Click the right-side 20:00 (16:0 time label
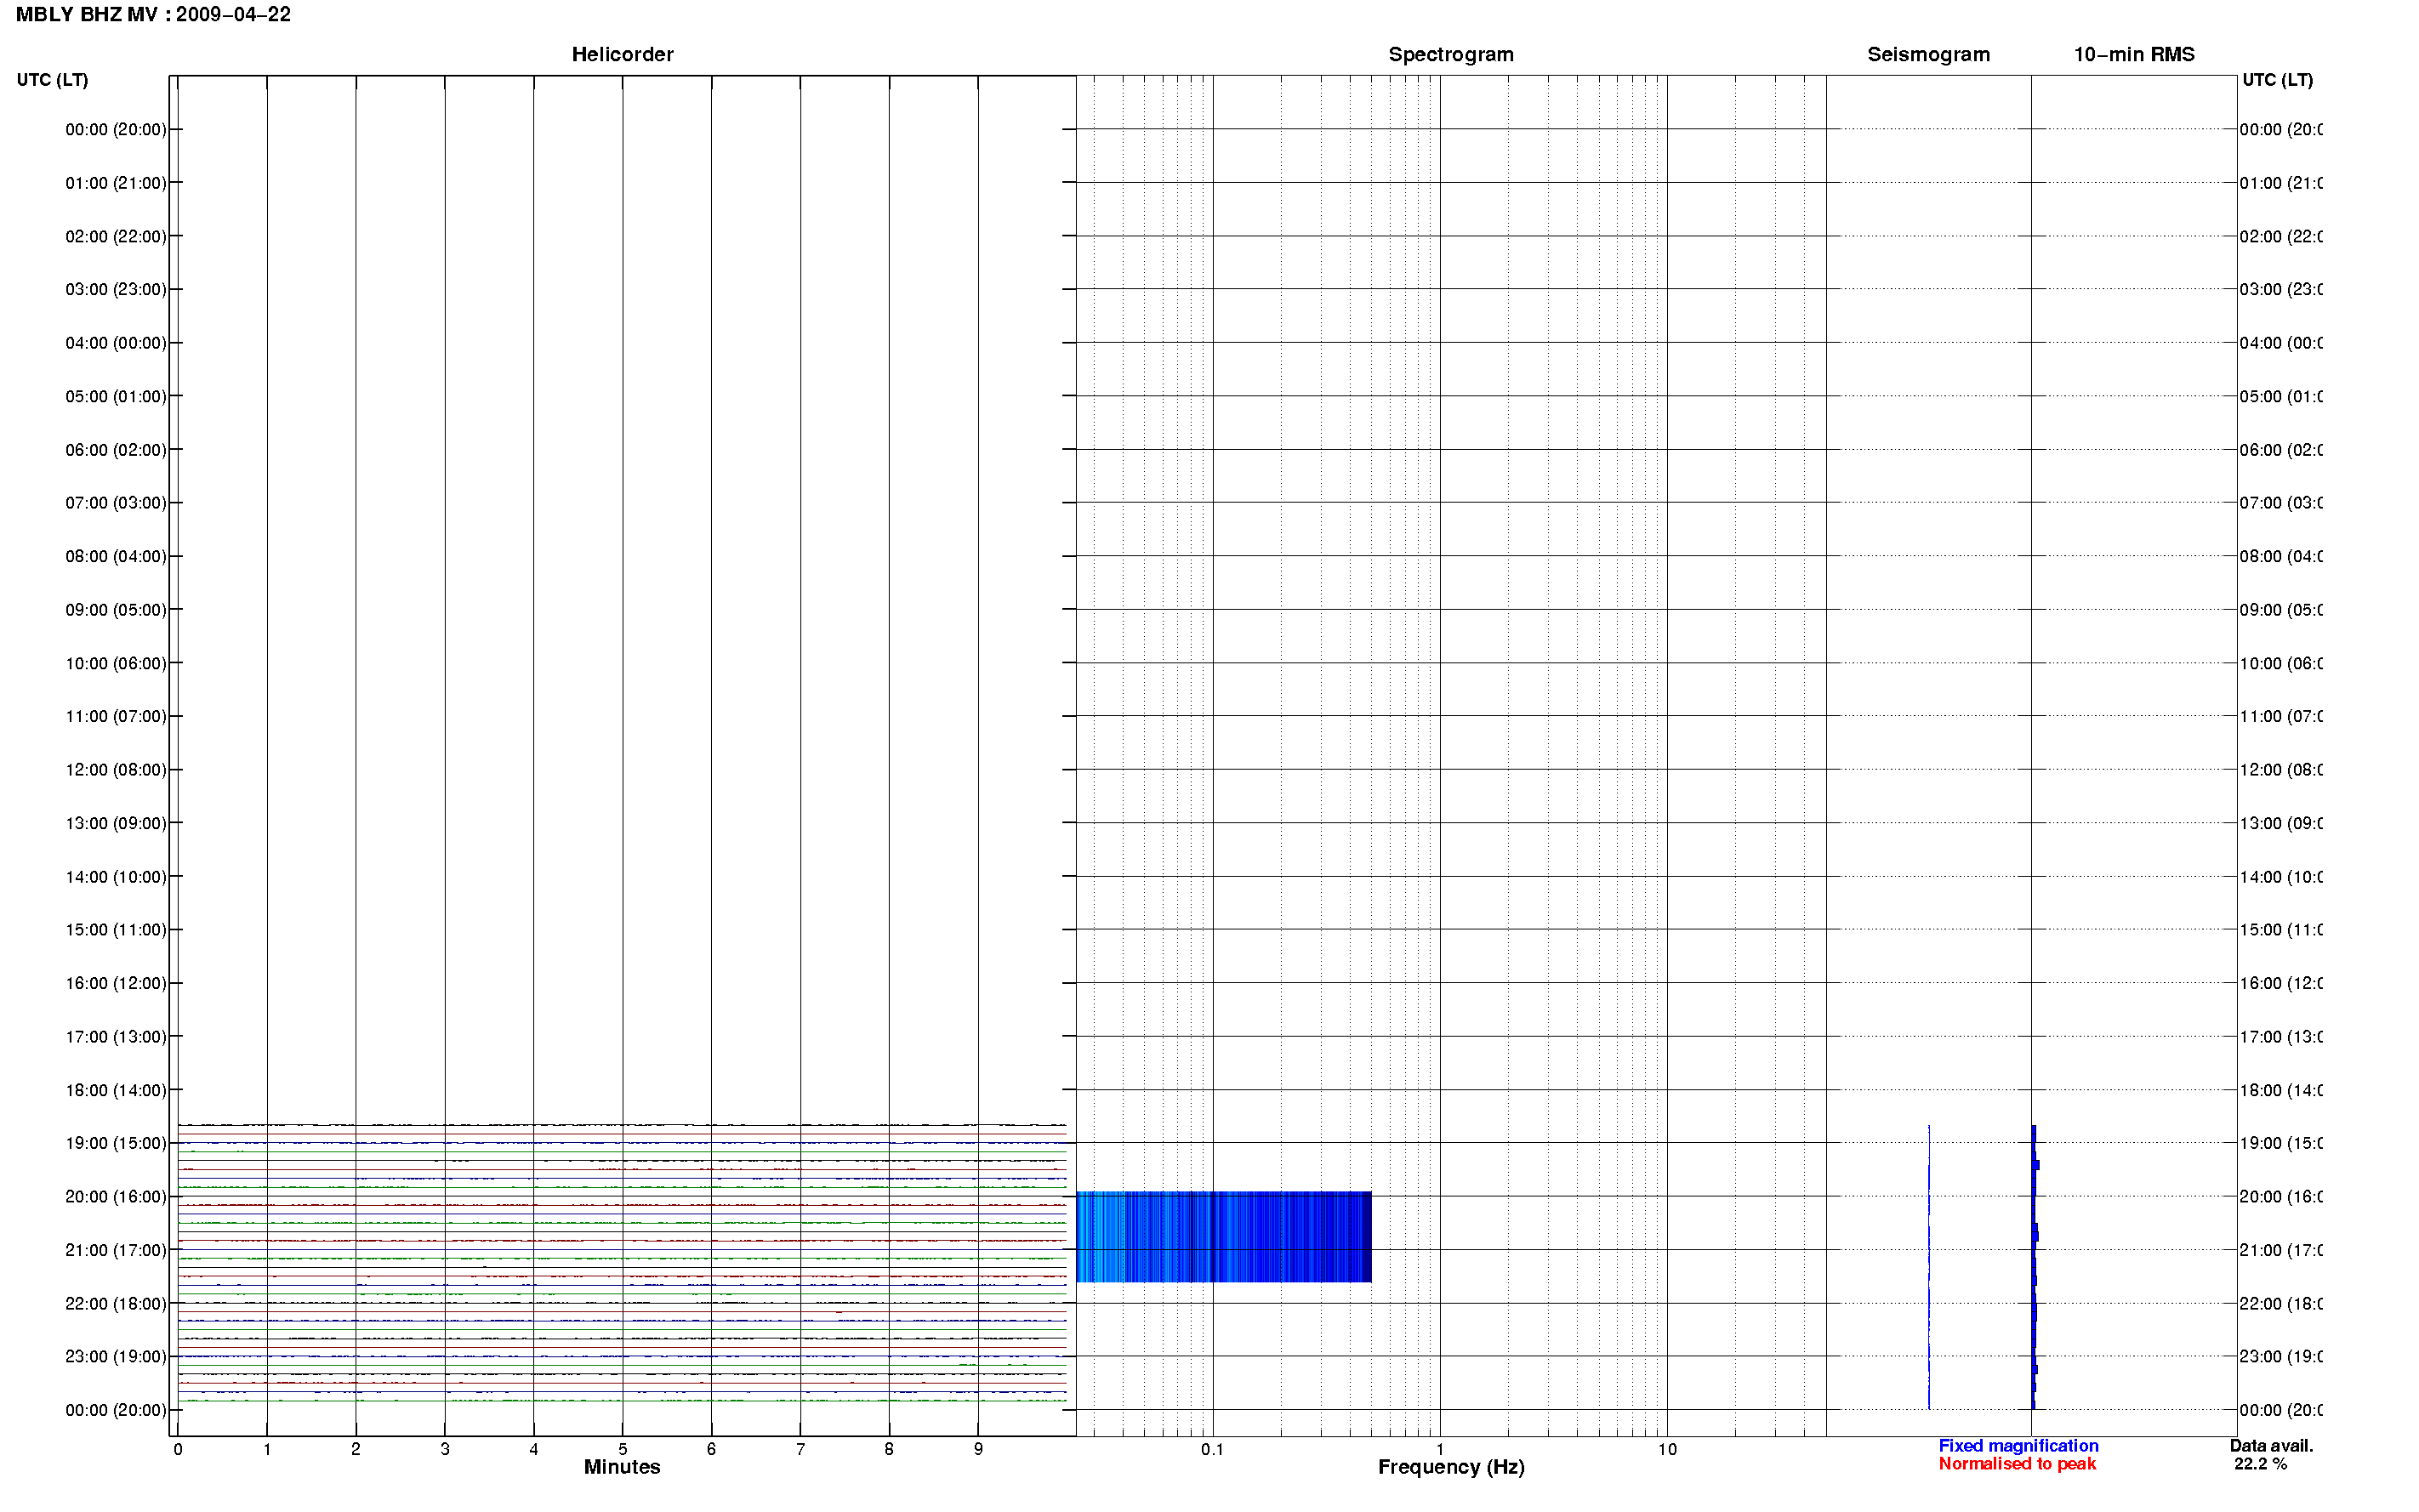This screenshot has height=1512, width=2419. click(2281, 1197)
